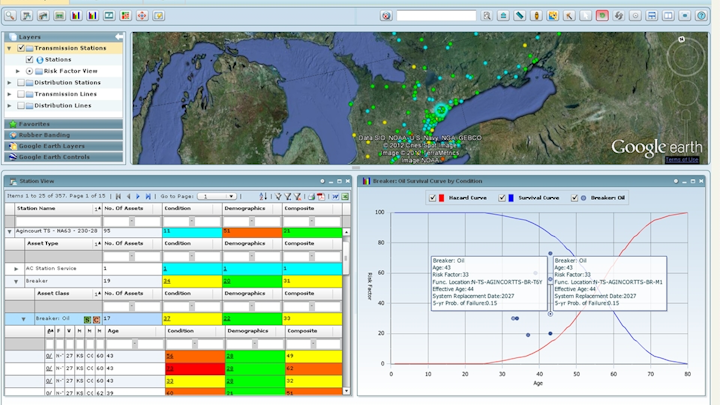Click the blue help icon in toolbar

point(701,16)
